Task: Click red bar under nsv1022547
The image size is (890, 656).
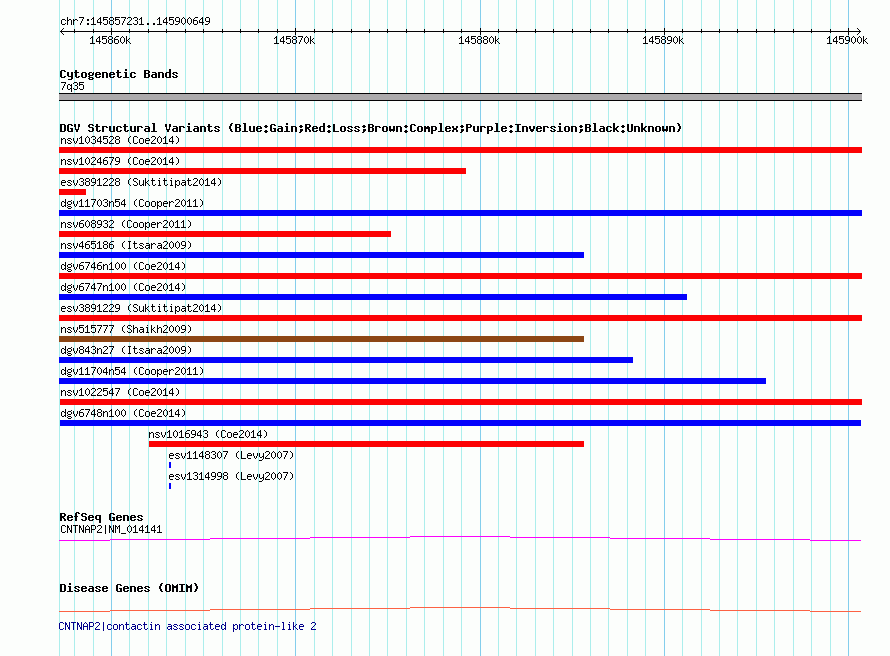Action: click(460, 402)
